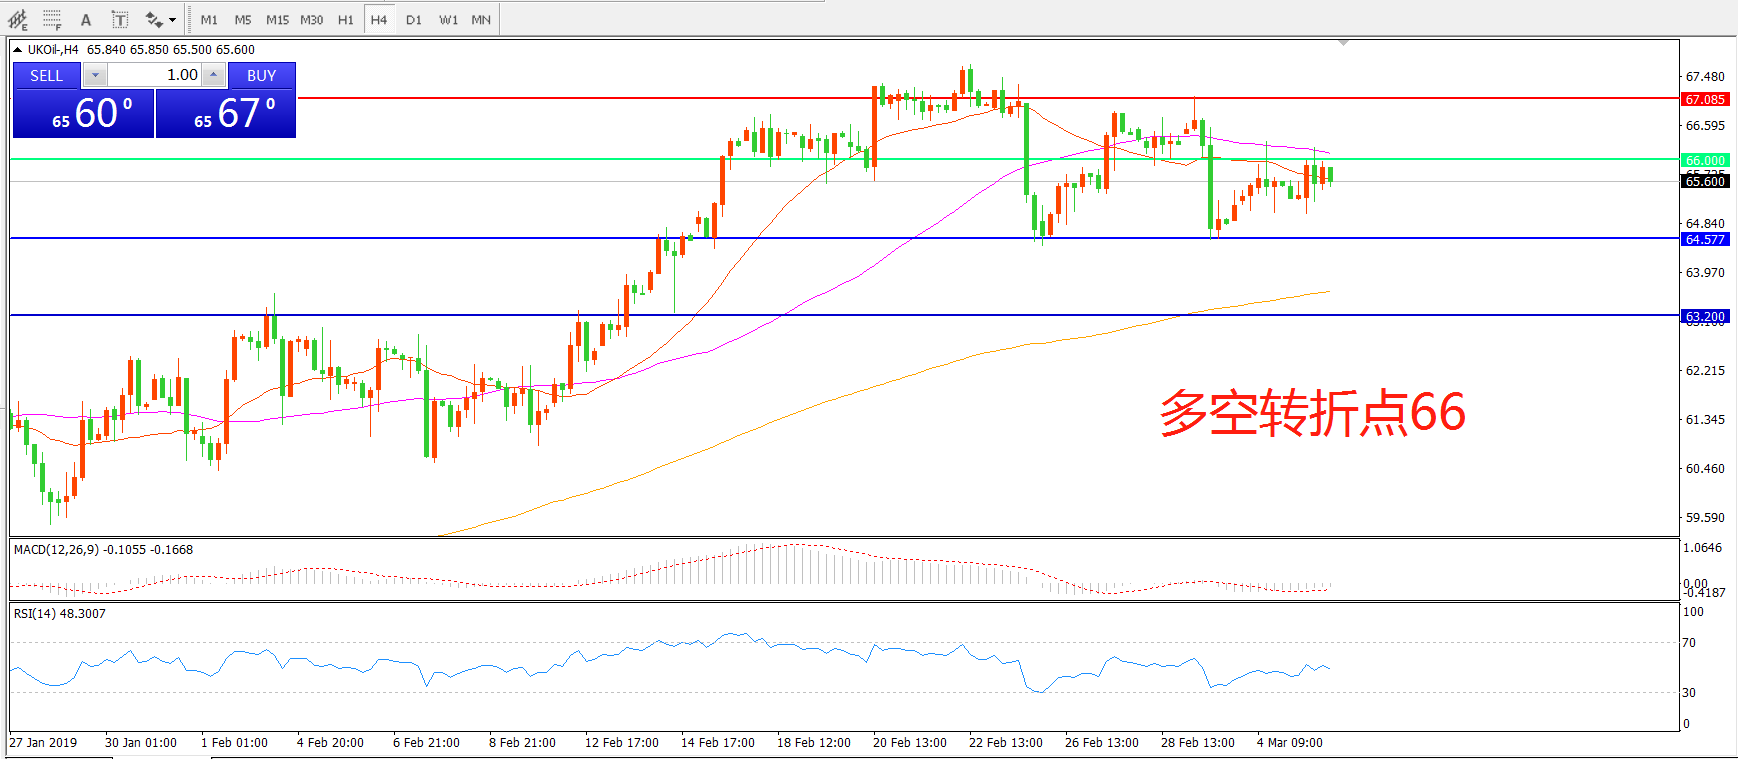Image resolution: width=1738 pixels, height=759 pixels.
Task: Select the Fibonacci Retracement tool
Action: tap(52, 19)
